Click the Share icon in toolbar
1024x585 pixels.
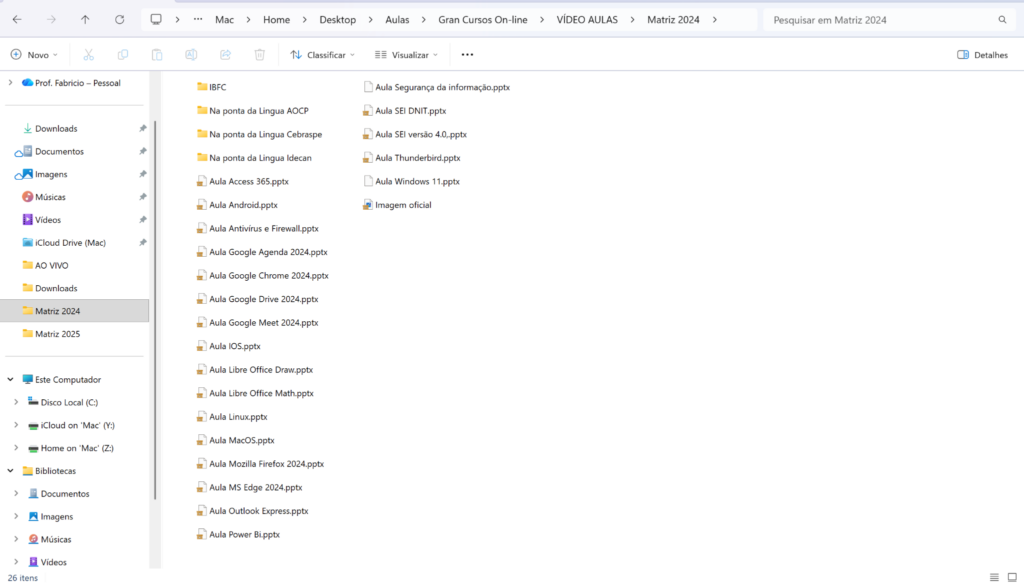[x=225, y=55]
